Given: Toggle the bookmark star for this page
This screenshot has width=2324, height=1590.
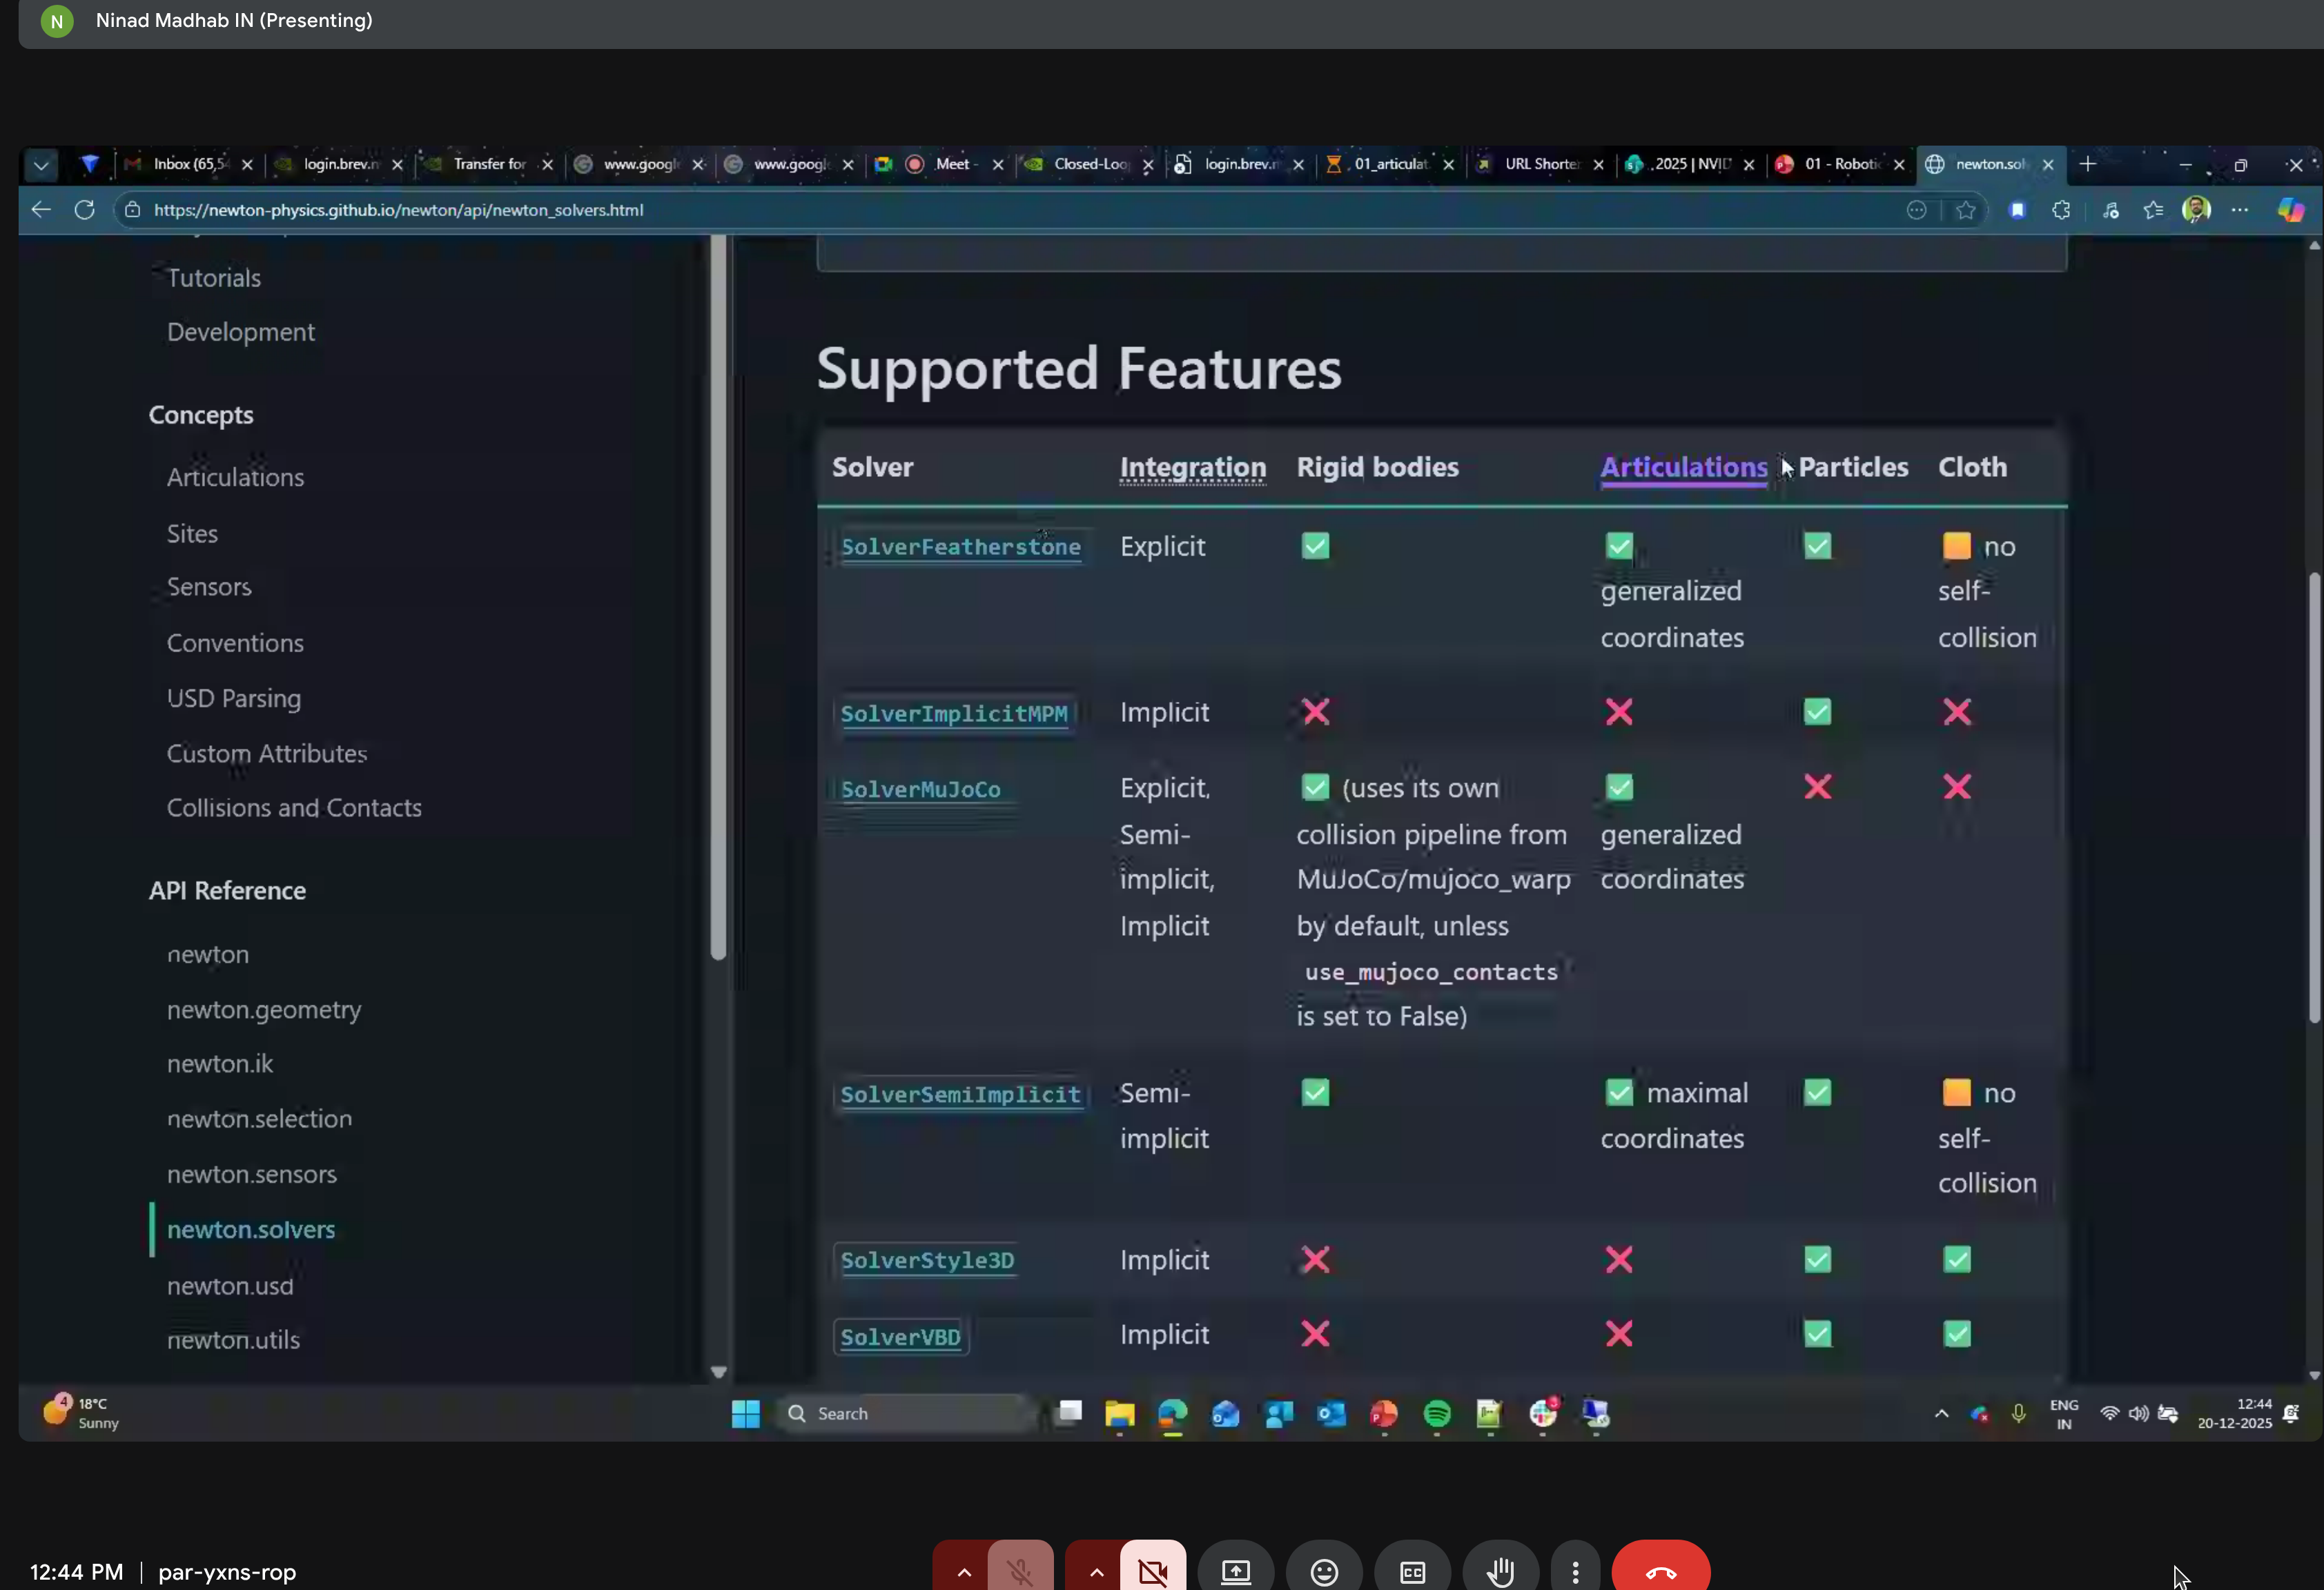Looking at the screenshot, I should [1966, 210].
